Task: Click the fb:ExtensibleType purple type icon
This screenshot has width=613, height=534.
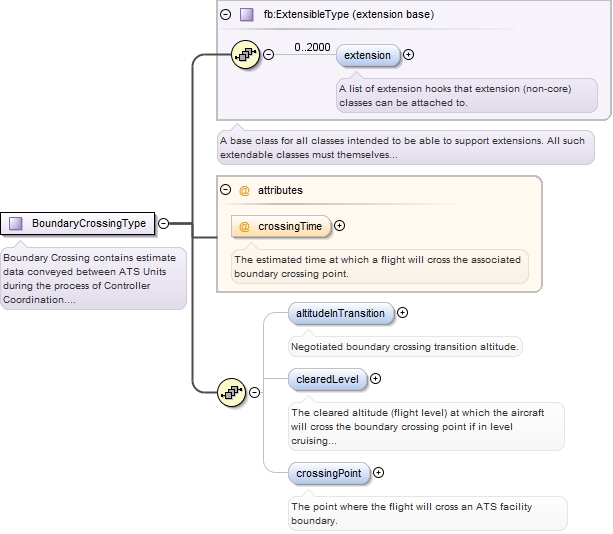Action: click(247, 15)
